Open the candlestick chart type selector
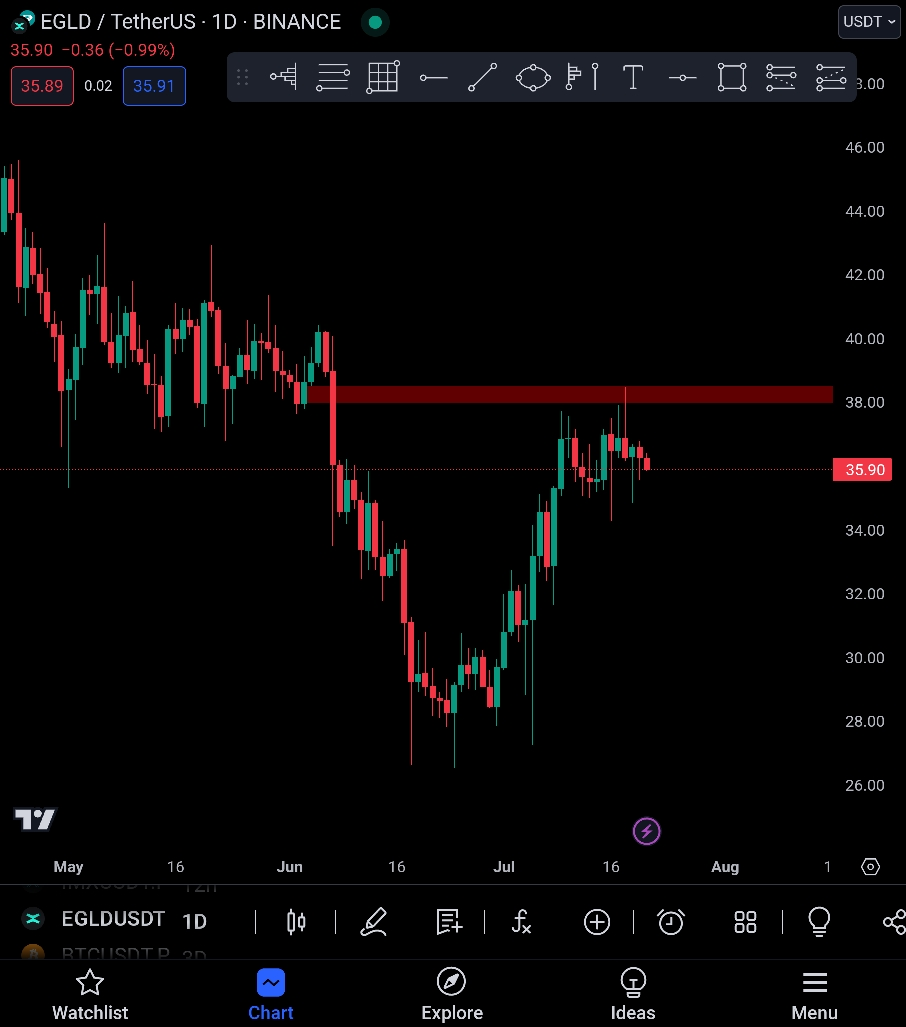 pyautogui.click(x=296, y=922)
